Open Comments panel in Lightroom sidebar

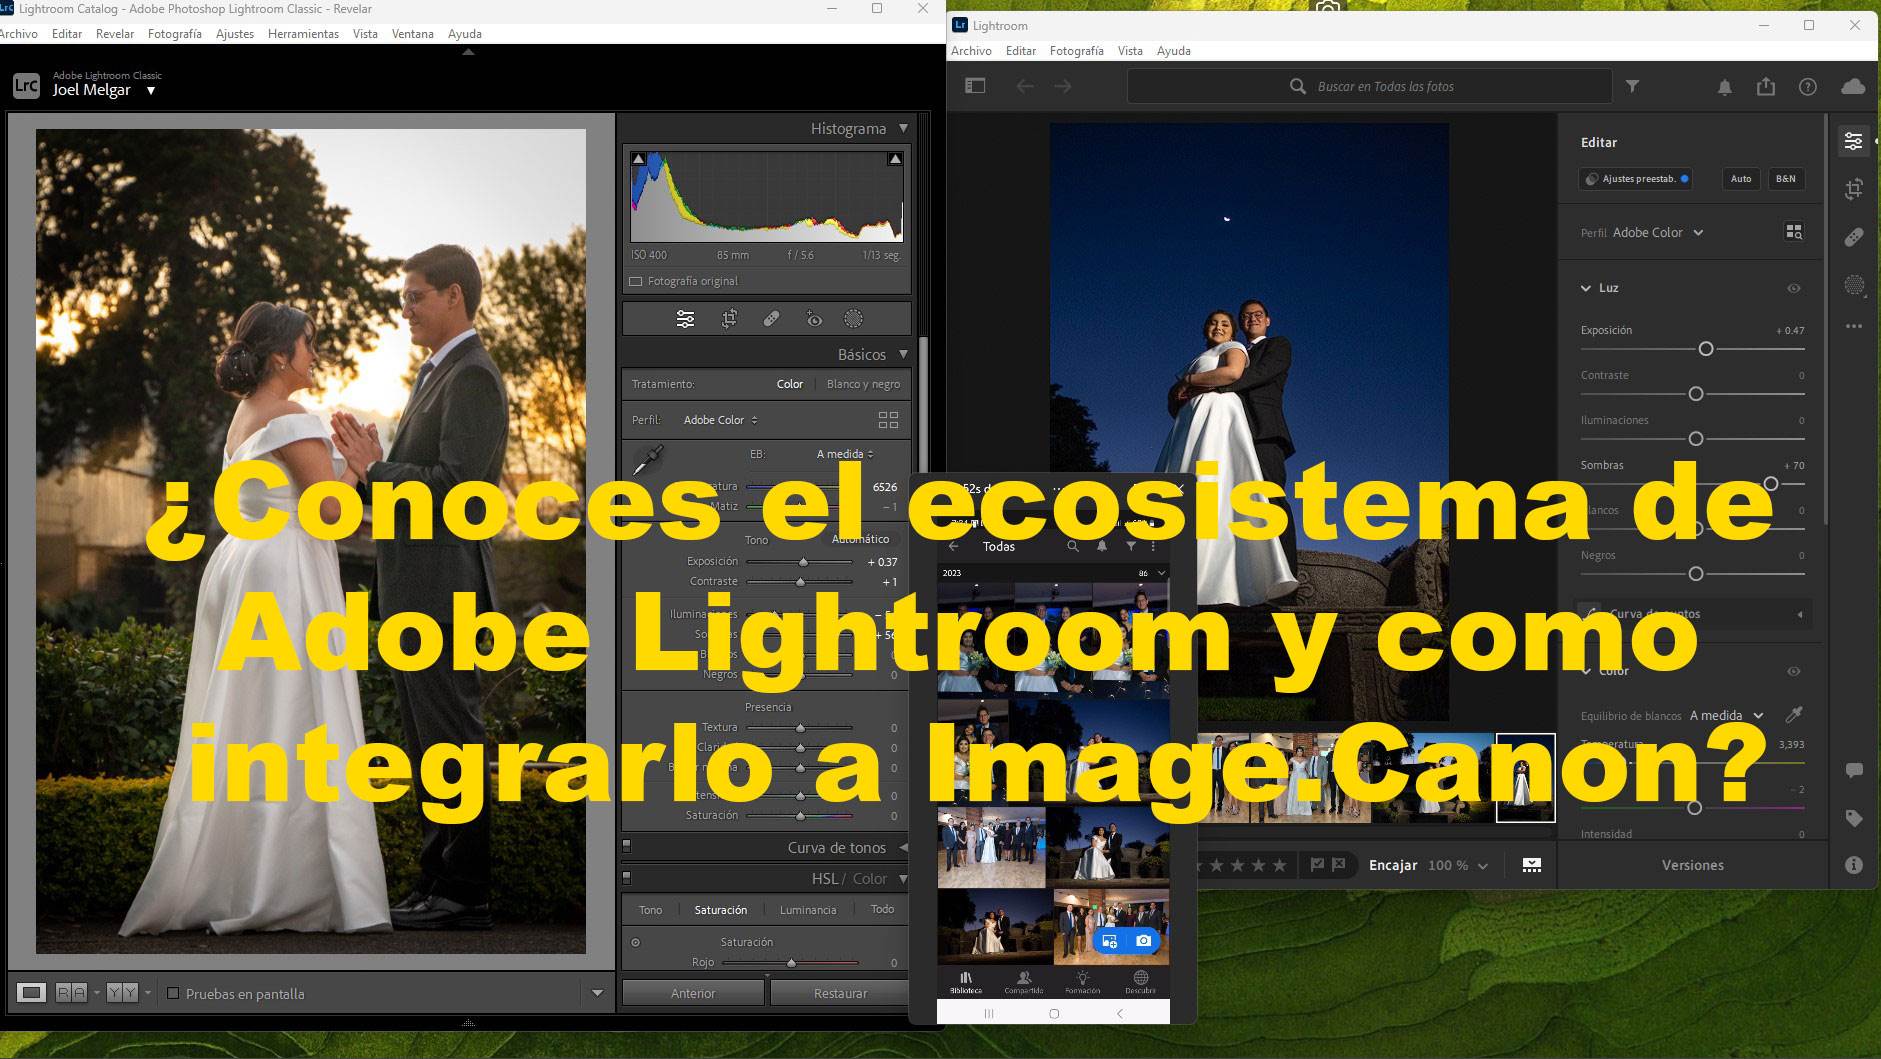pyautogui.click(x=1853, y=770)
